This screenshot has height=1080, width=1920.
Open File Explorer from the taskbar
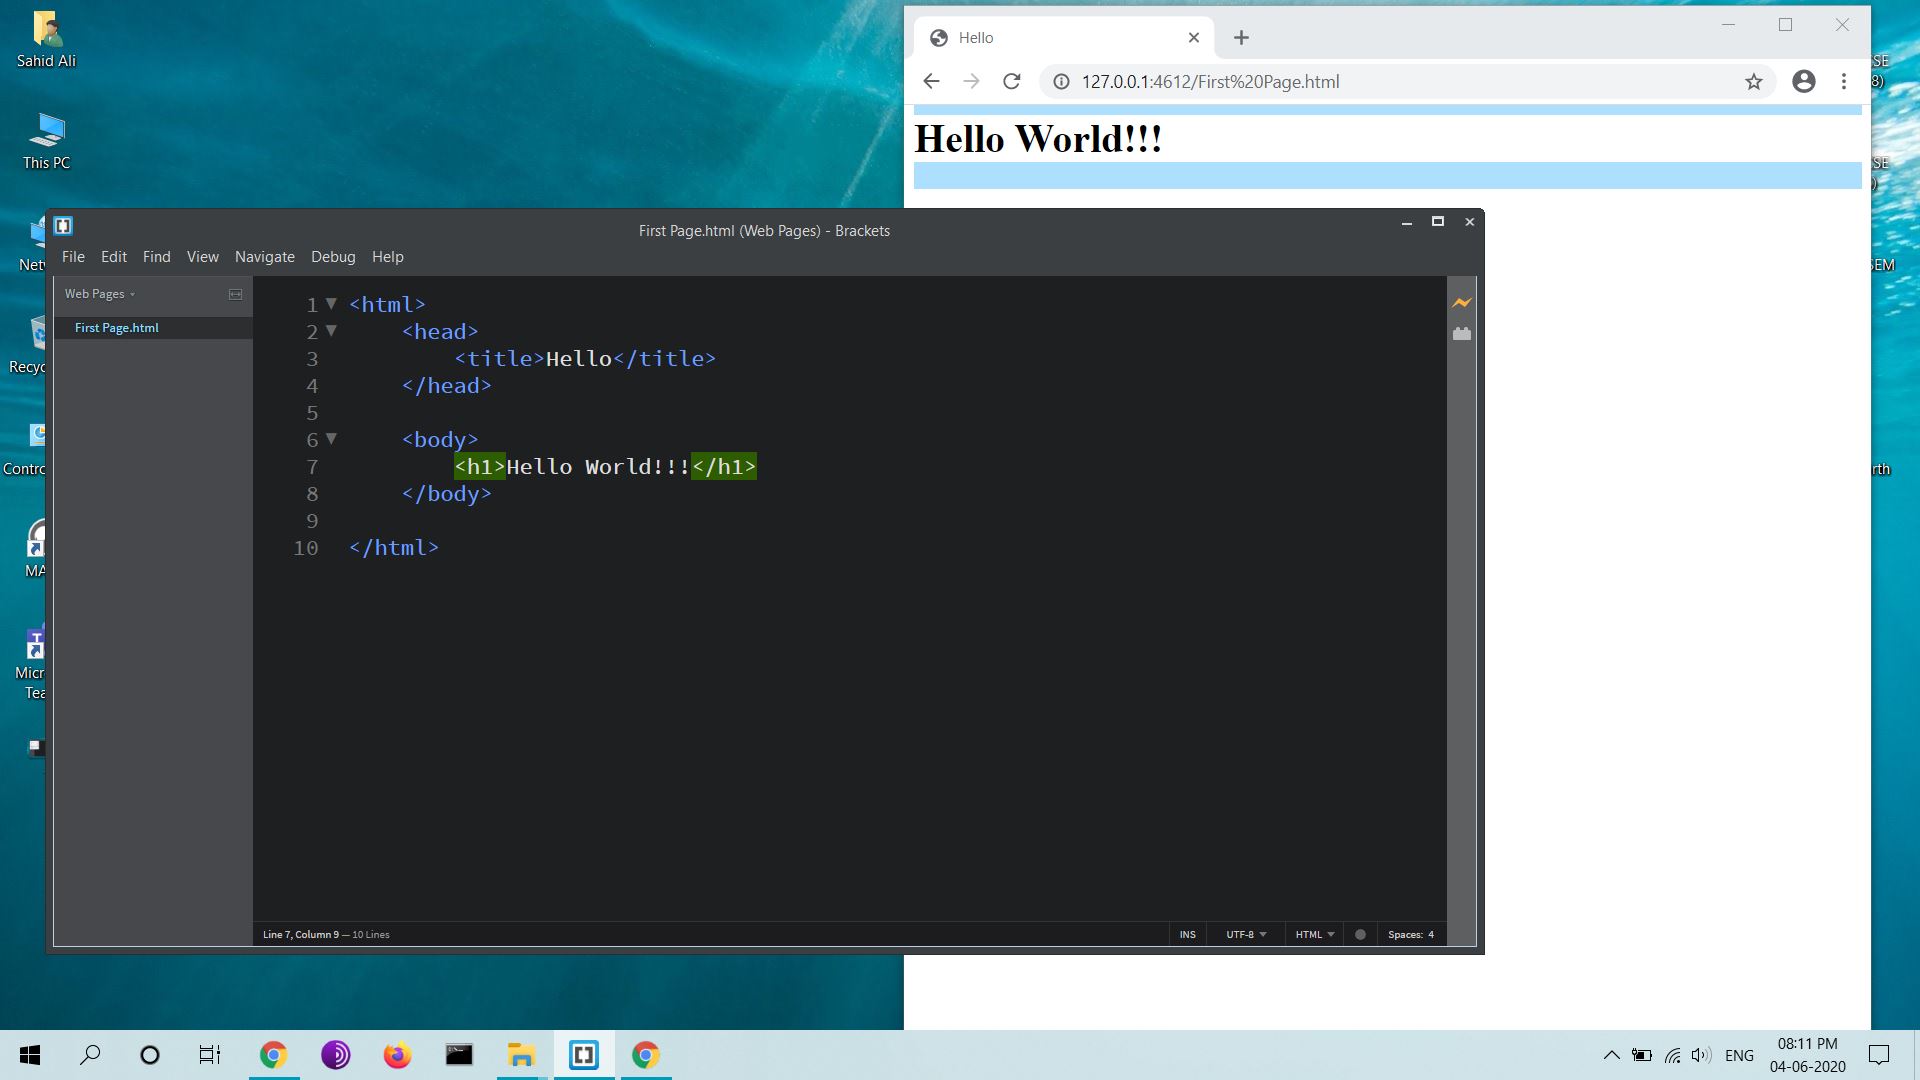coord(520,1055)
